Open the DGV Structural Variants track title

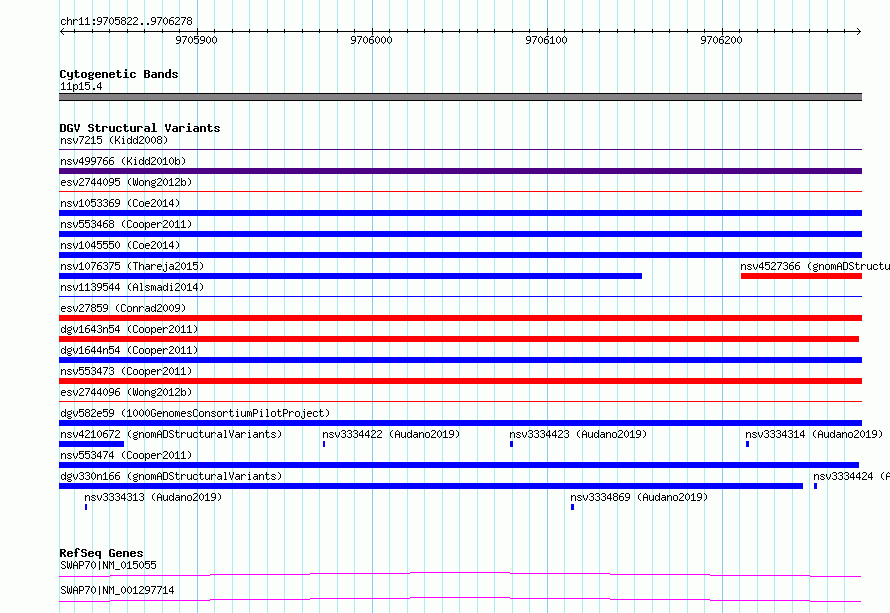click(140, 128)
